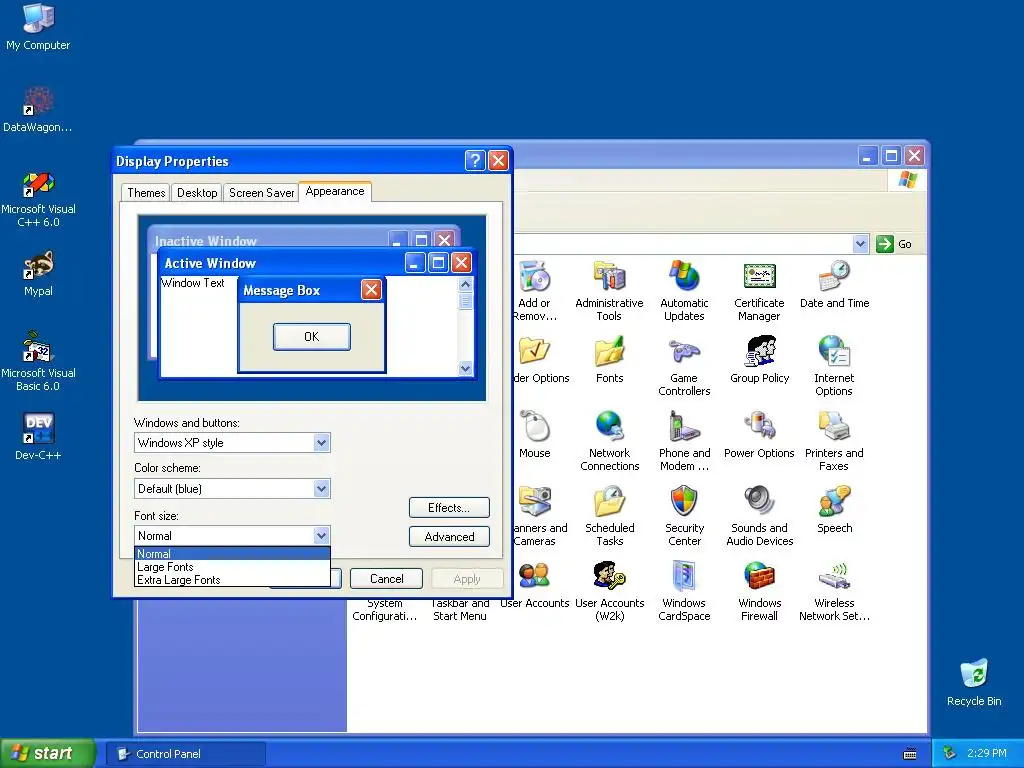Expand the Windows and buttons dropdown
This screenshot has width=1024, height=768.
[321, 443]
